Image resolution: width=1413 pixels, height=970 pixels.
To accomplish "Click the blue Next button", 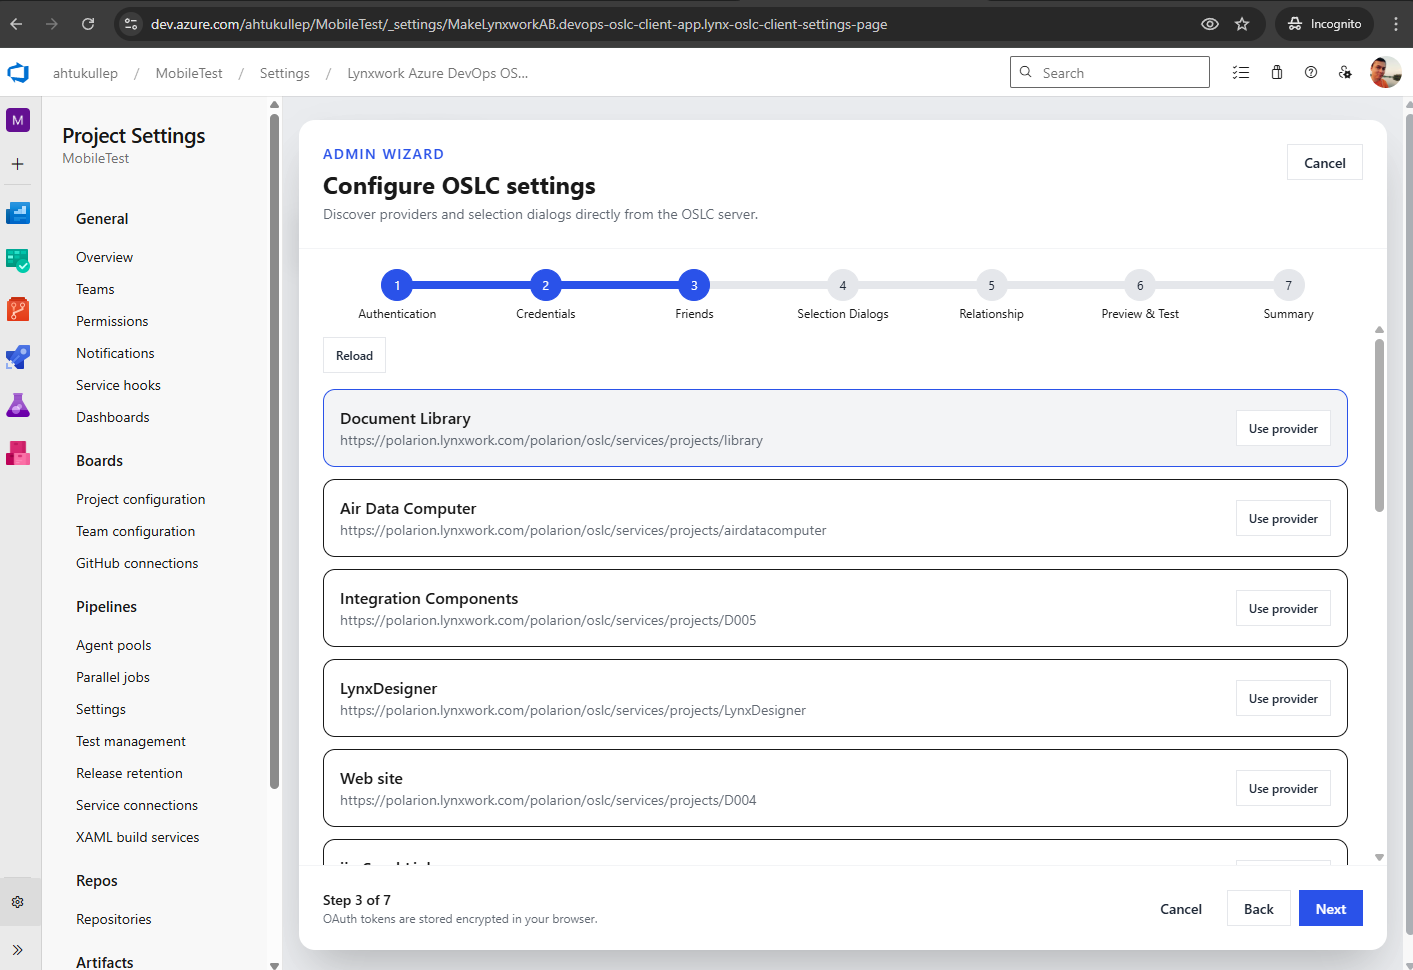I will (1330, 909).
